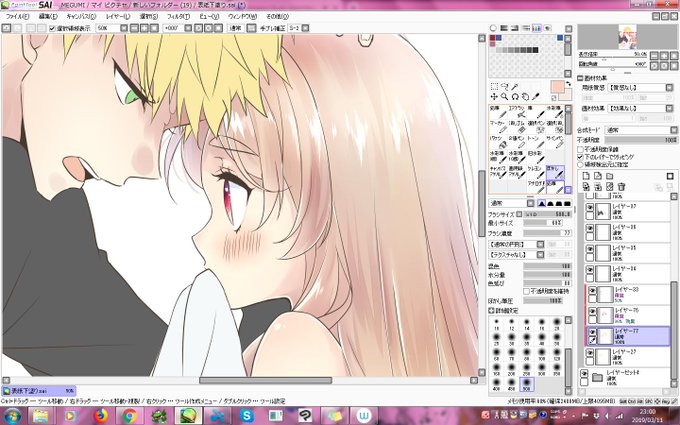This screenshot has width=680, height=425.
Task: Click the zoom out minus button in toolbar
Action: (x=134, y=28)
